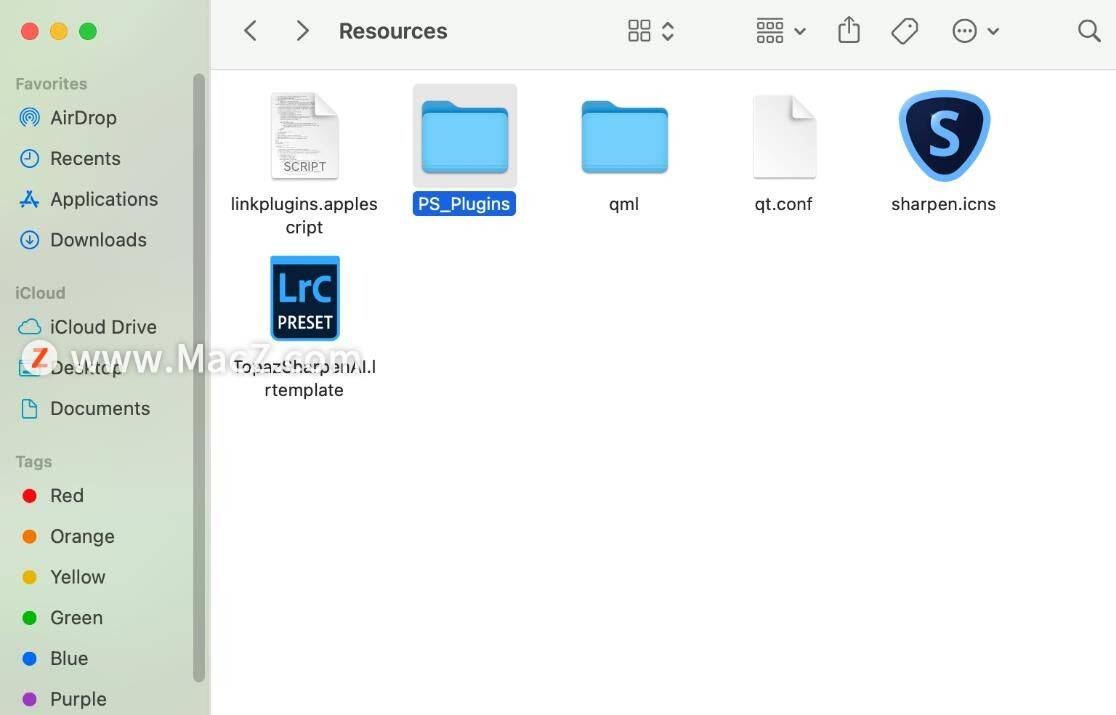Open the More actions ellipsis menu
This screenshot has width=1116, height=715.
coord(975,31)
